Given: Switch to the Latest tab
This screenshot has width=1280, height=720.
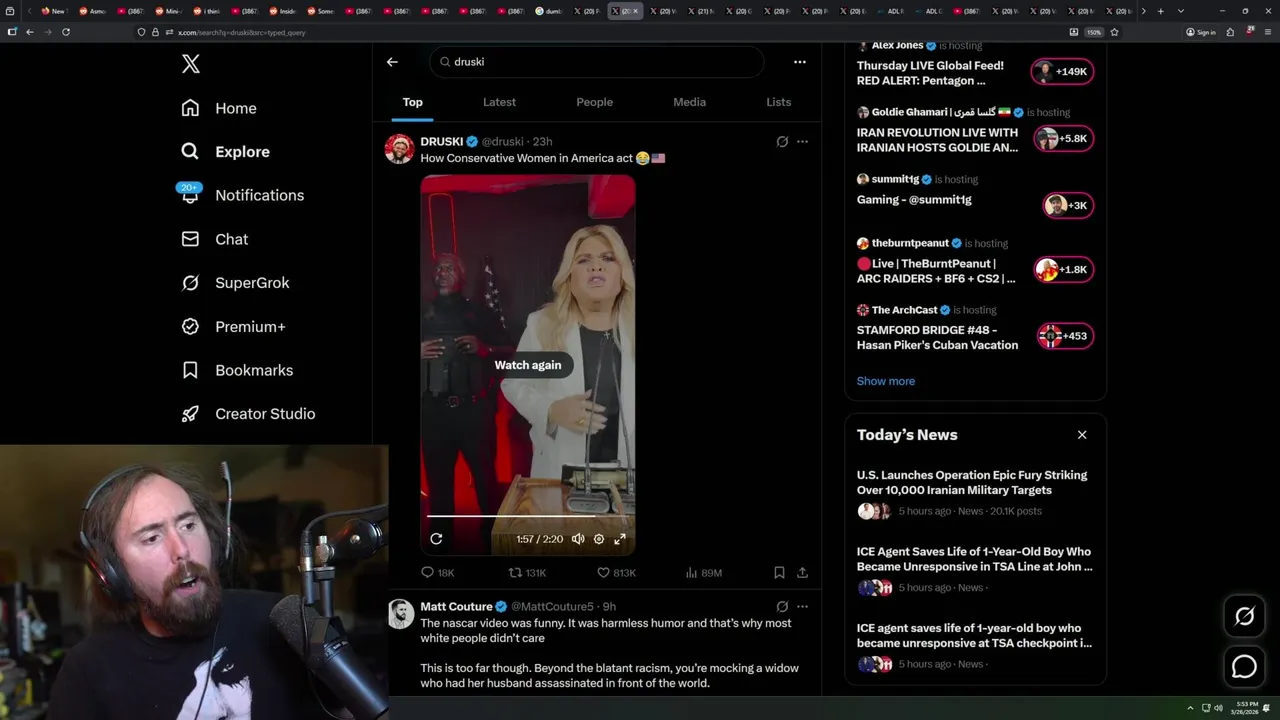Looking at the screenshot, I should coord(499,102).
